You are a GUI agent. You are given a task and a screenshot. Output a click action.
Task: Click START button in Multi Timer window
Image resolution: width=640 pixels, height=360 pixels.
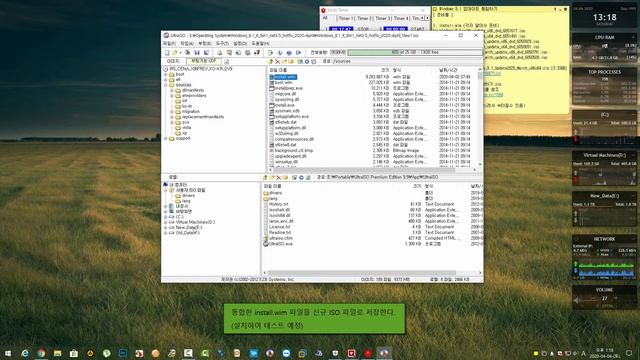pos(417,29)
